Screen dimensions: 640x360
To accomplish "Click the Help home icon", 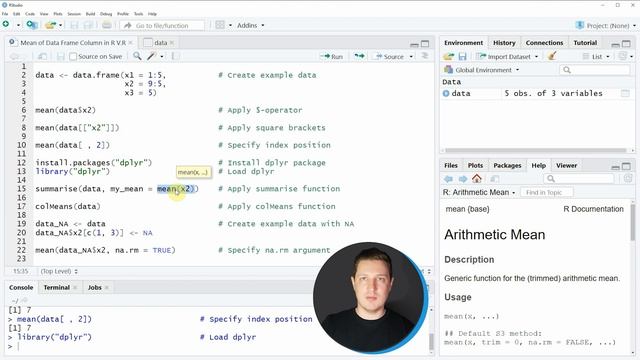I will [x=477, y=178].
